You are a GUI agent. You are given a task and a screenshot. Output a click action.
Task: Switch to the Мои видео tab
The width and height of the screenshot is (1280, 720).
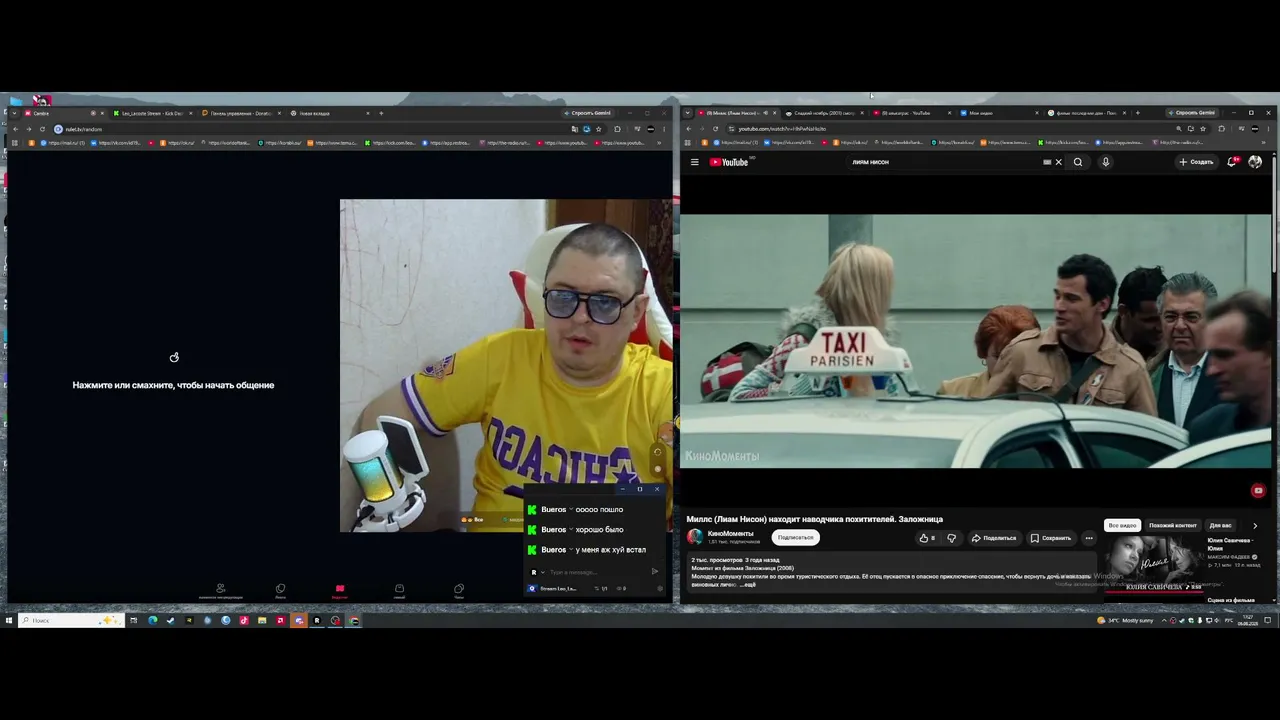point(998,113)
